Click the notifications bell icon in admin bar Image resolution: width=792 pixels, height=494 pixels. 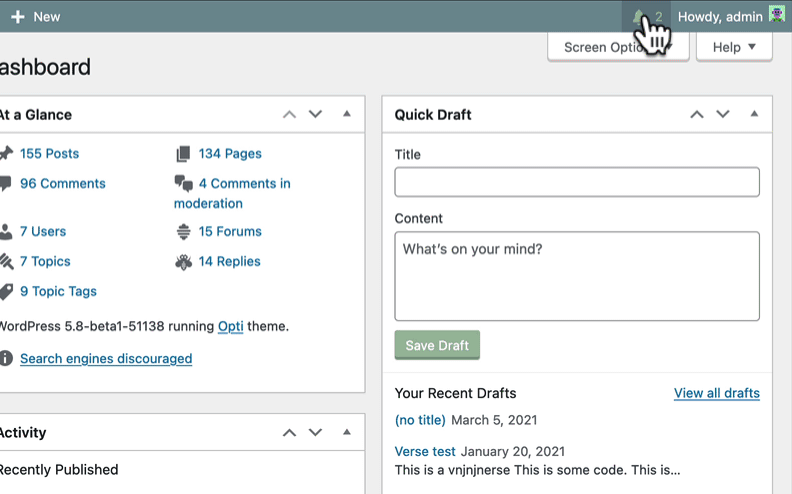(640, 17)
